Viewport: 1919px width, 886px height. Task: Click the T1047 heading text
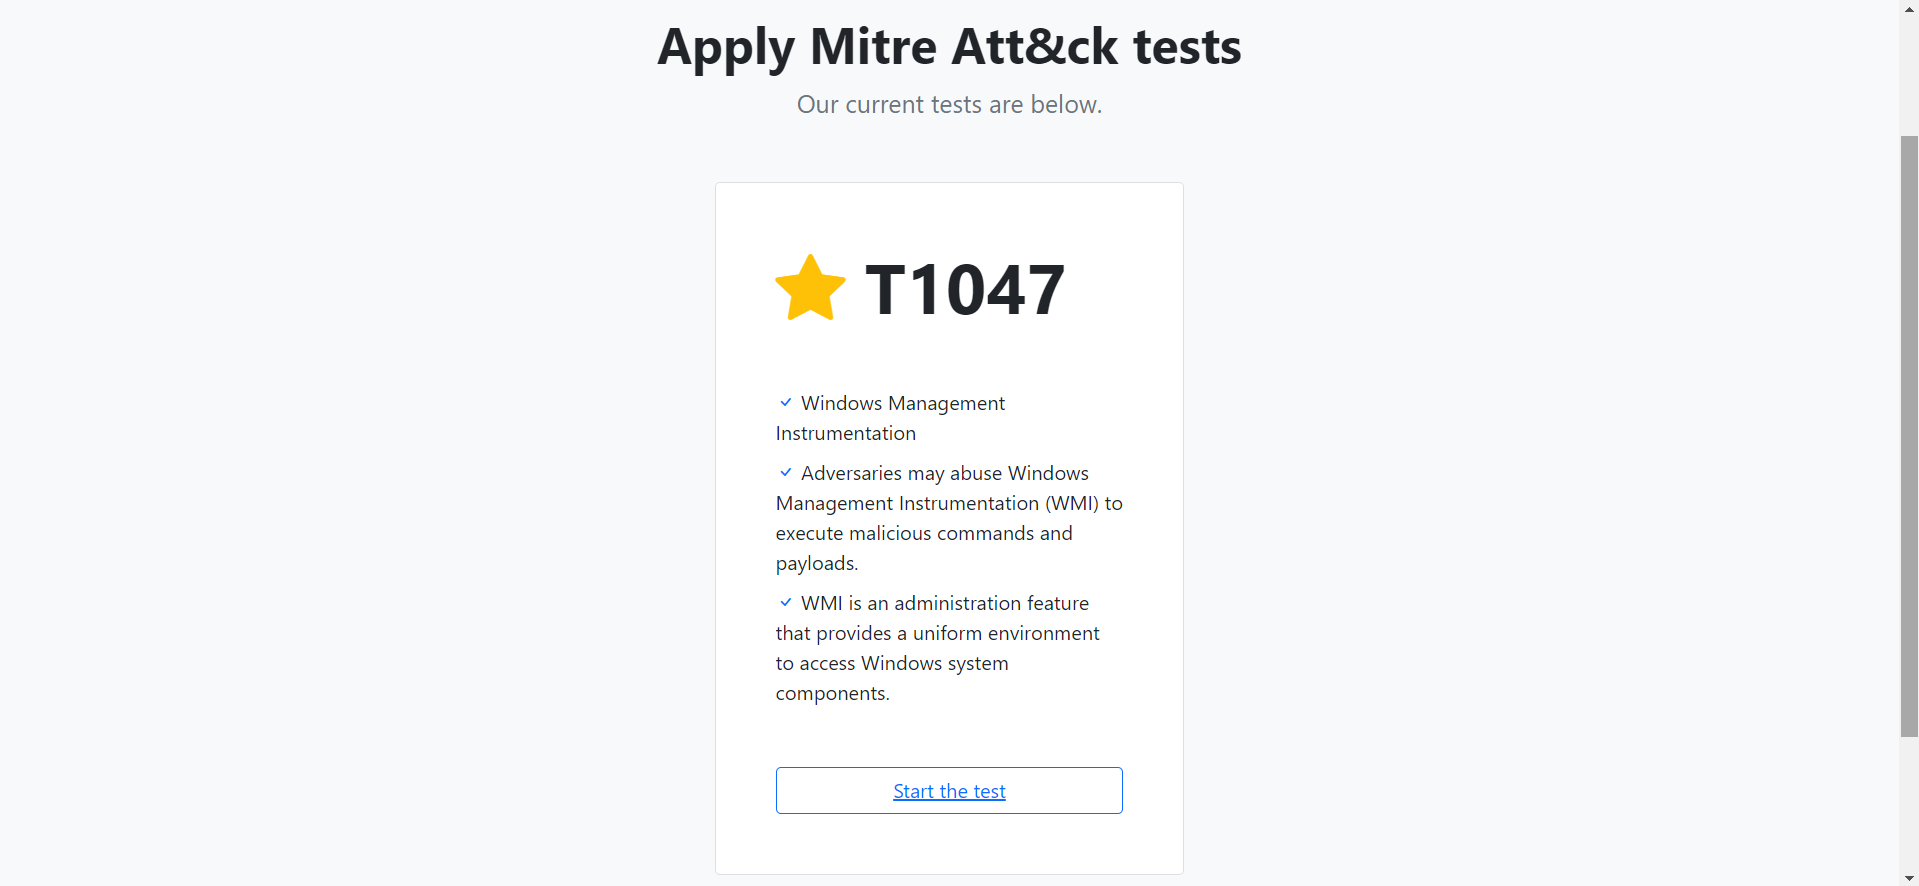tap(963, 288)
